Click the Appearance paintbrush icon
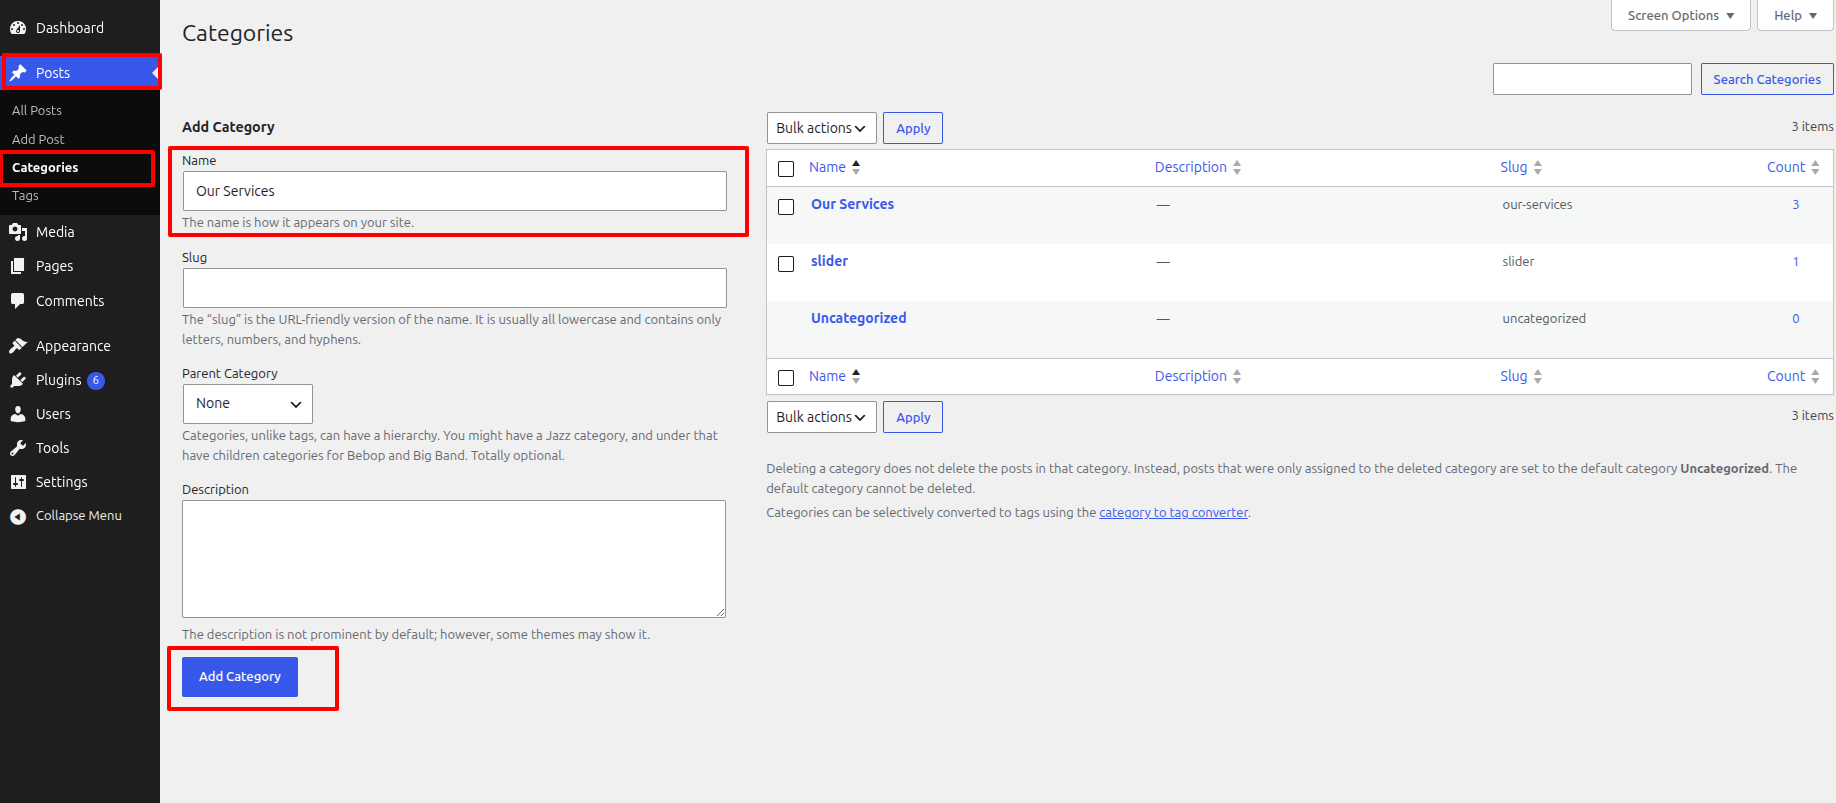 (18, 346)
